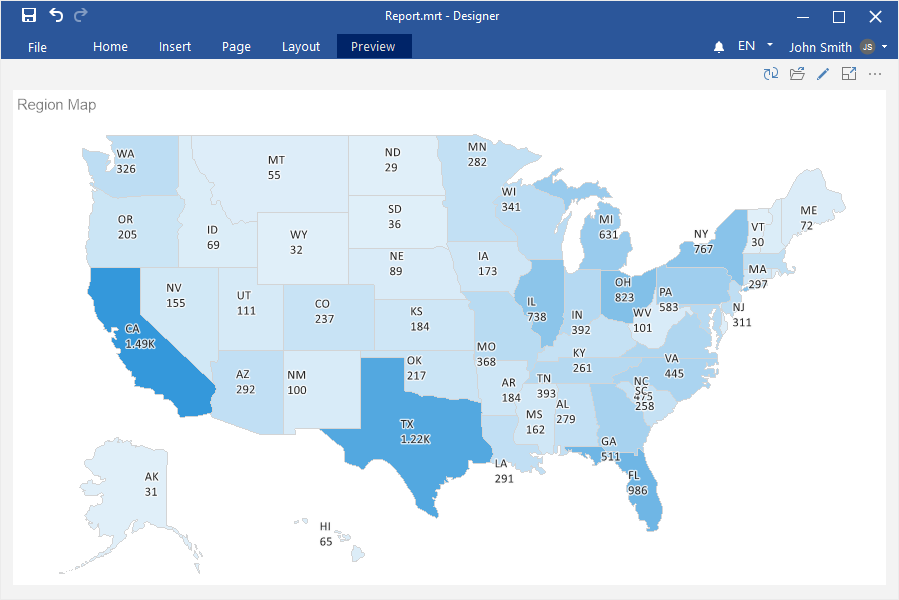Open the Page tab
The width and height of the screenshot is (899, 600).
tap(236, 47)
